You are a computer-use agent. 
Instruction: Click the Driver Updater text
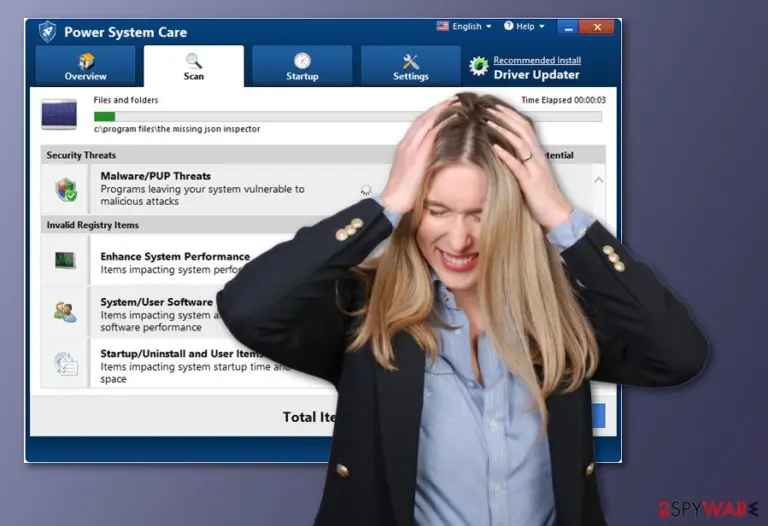coord(536,74)
